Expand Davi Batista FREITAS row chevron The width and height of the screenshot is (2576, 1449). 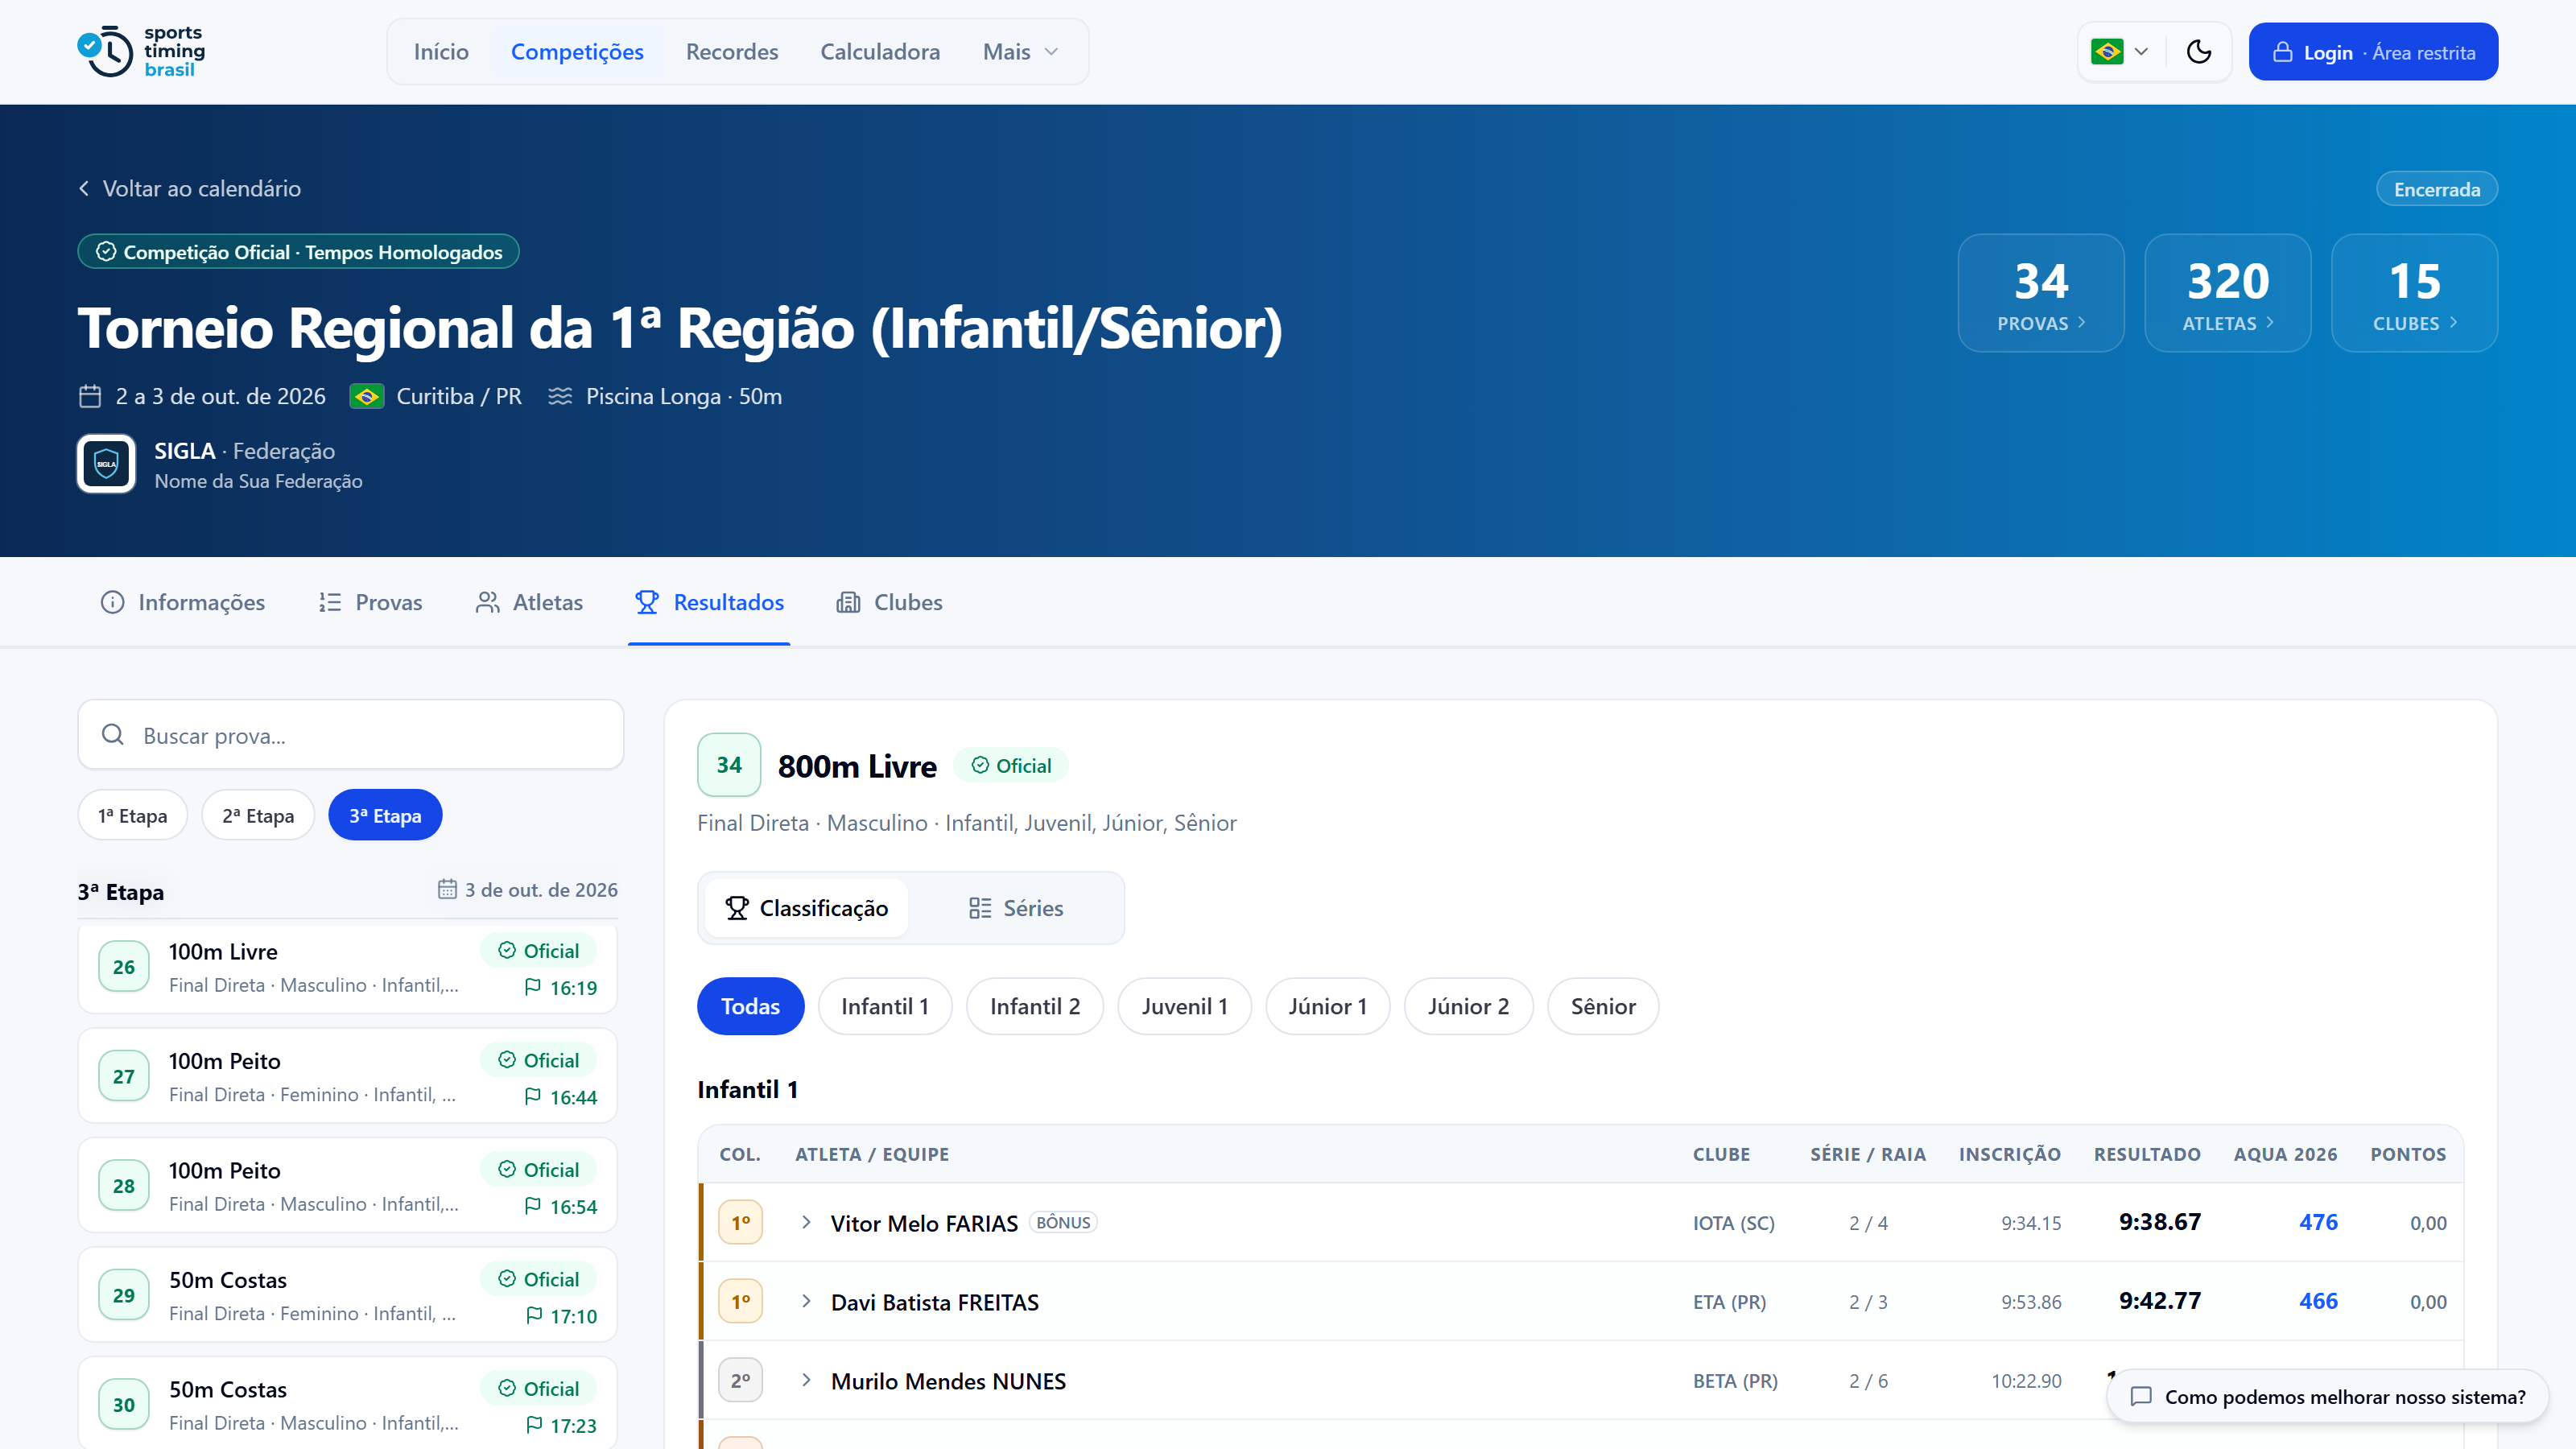tap(806, 1301)
